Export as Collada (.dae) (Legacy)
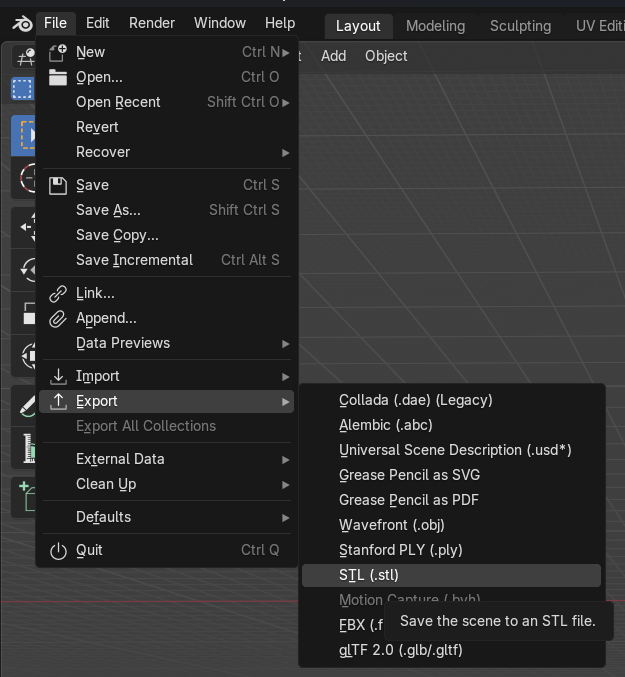625x677 pixels. click(451, 400)
